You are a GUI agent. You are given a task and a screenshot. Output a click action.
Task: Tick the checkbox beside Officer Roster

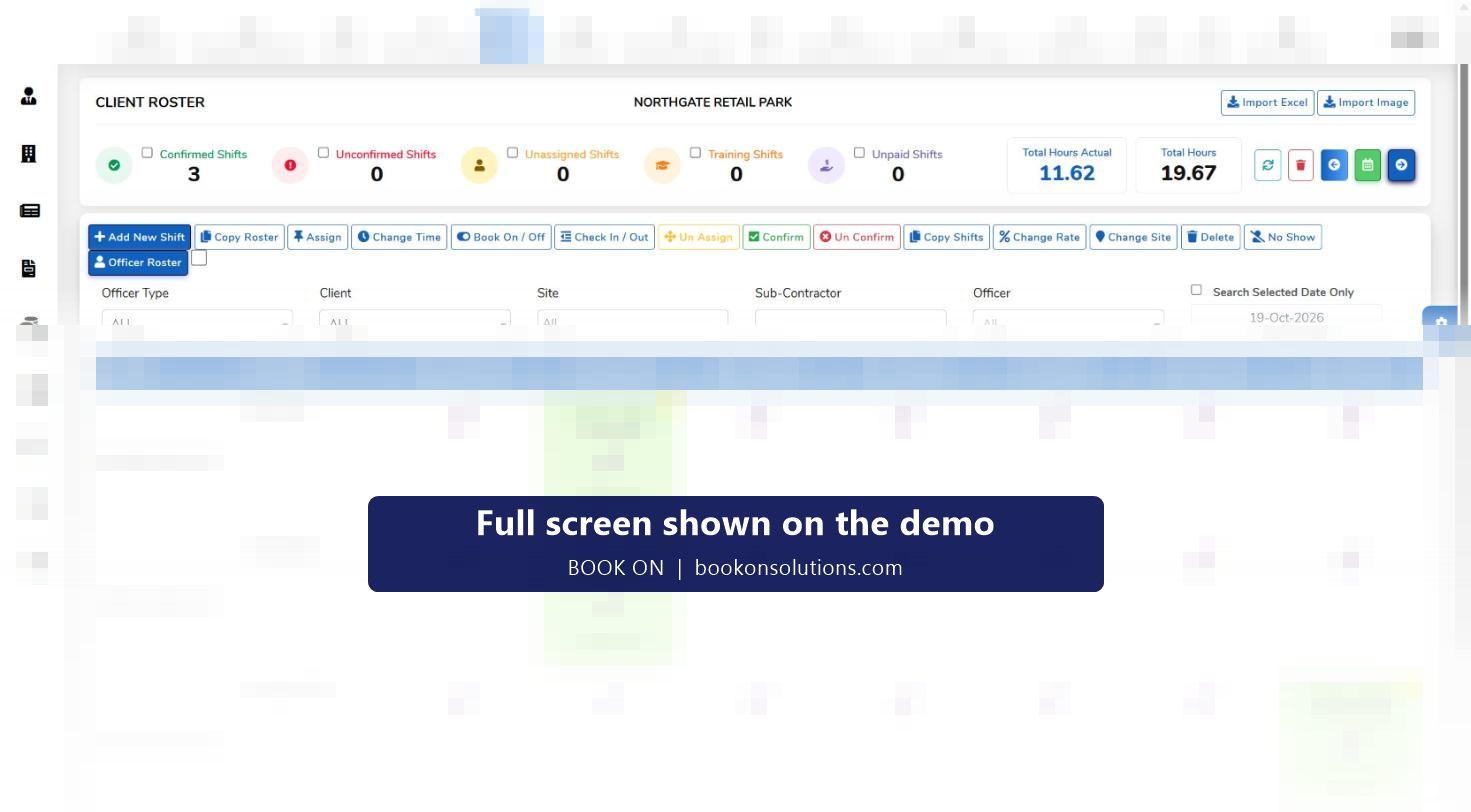click(x=199, y=258)
